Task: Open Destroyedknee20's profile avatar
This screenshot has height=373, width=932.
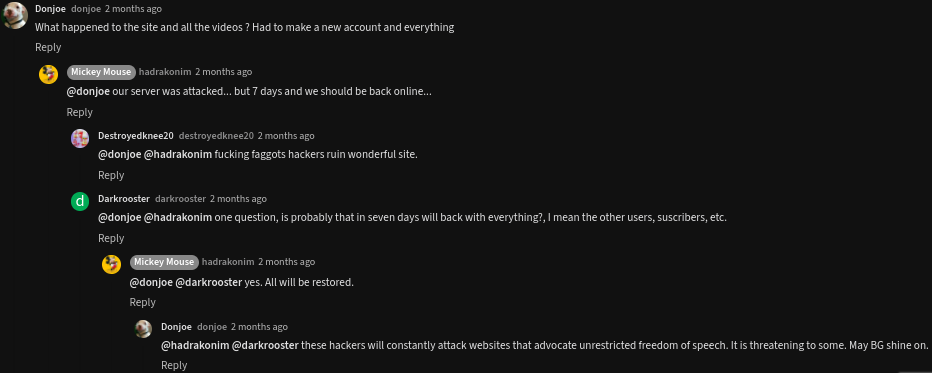Action: (x=80, y=138)
